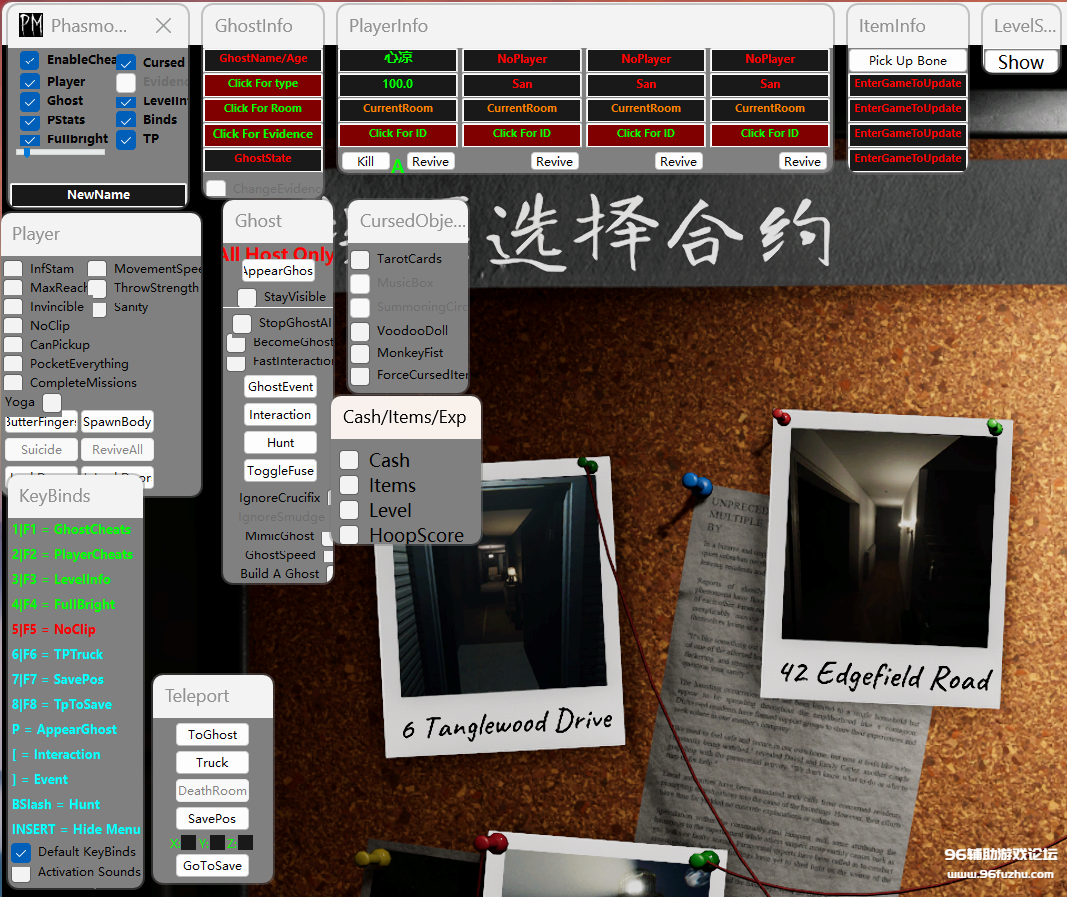1067x897 pixels.
Task: Close the Phasmo menu panel with X
Action: point(164,26)
